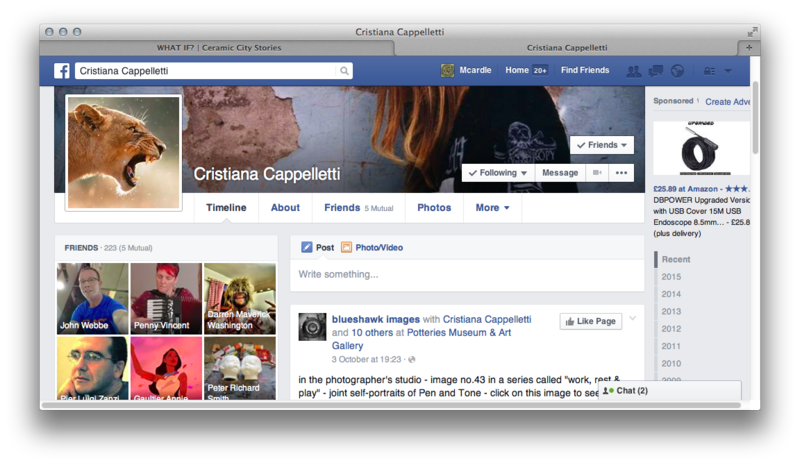Open the account settings dropdown arrow
Screen dimensions: 800x465
point(728,71)
